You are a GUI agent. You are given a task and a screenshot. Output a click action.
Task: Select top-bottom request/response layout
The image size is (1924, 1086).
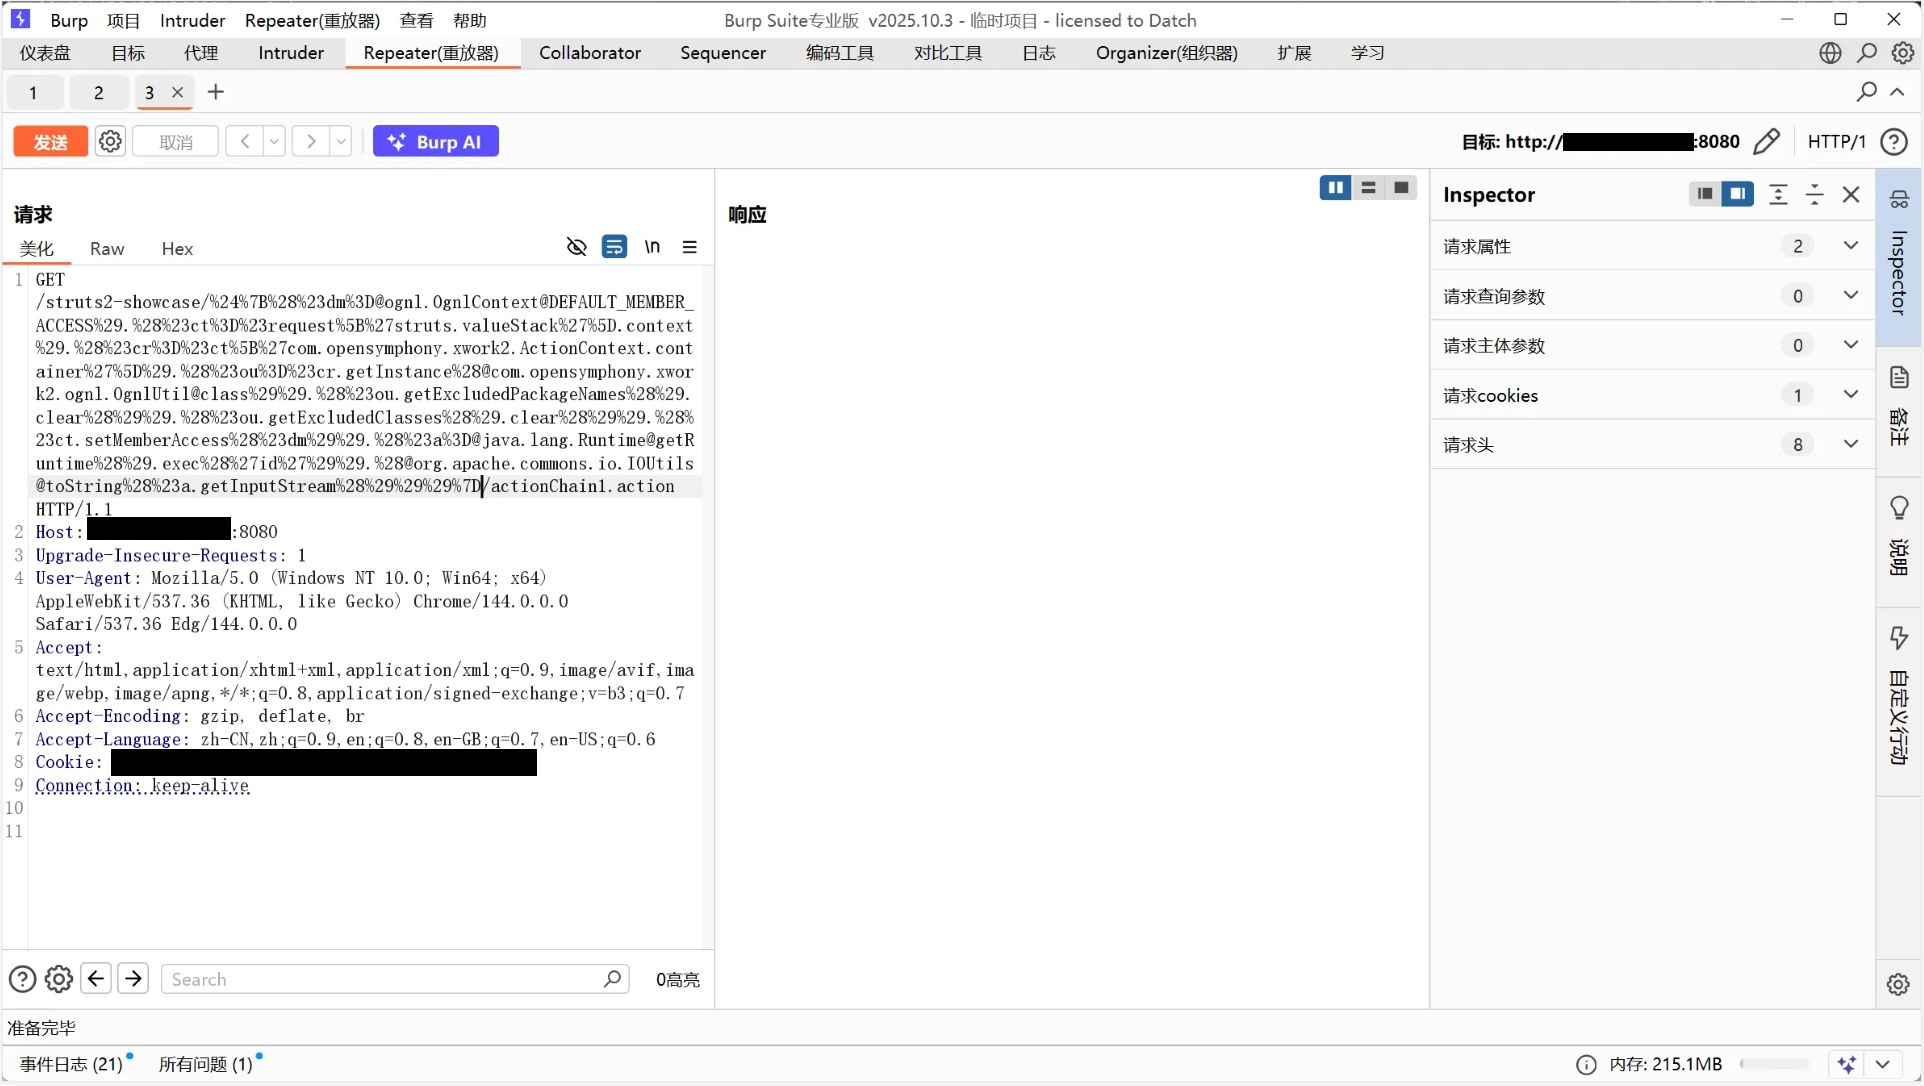click(x=1368, y=188)
